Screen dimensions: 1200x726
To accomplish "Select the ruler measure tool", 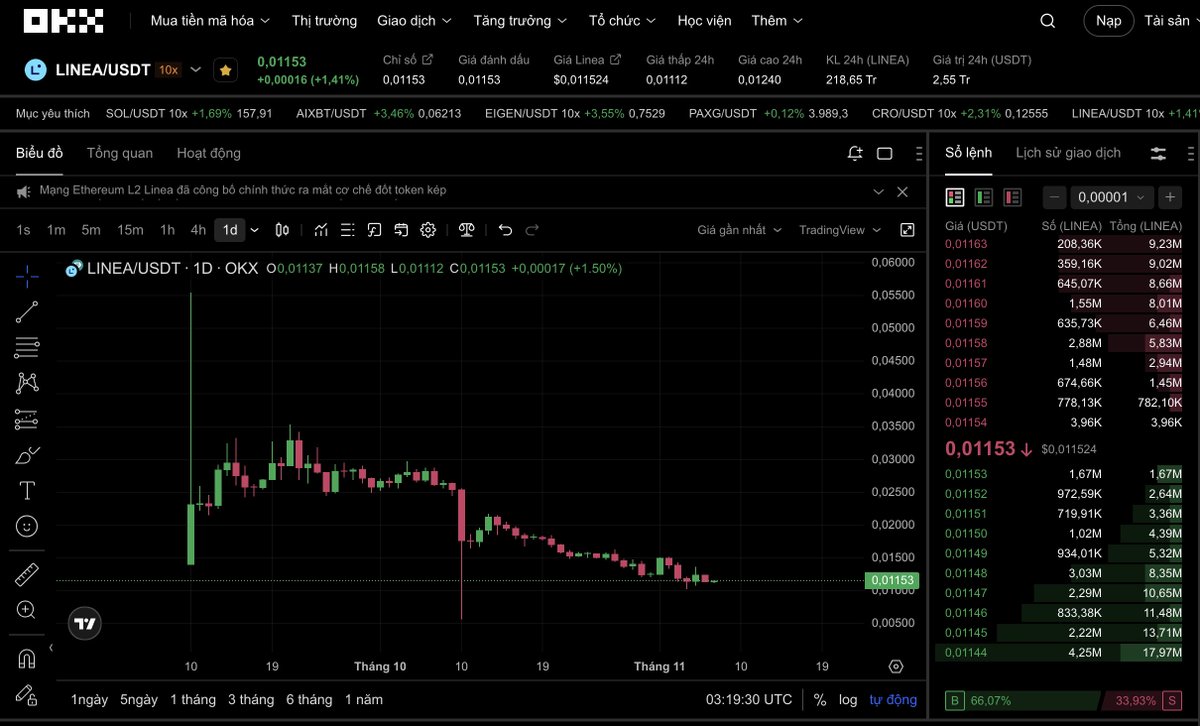I will pos(27,574).
